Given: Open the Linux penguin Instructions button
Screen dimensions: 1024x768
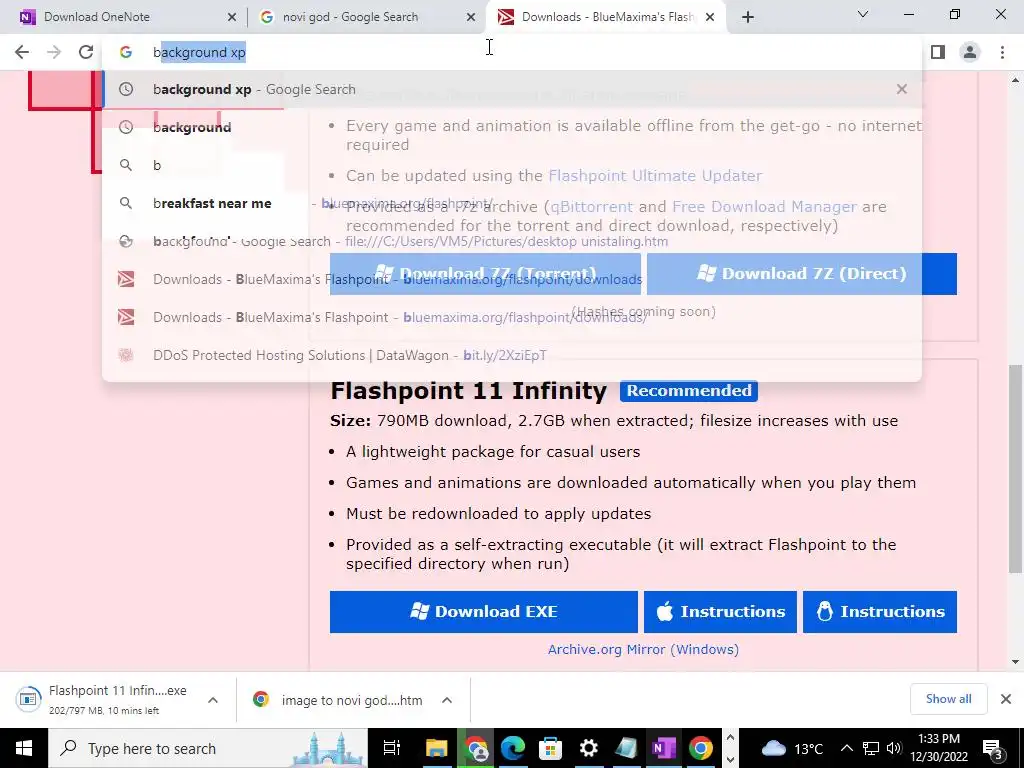Looking at the screenshot, I should click(x=880, y=612).
